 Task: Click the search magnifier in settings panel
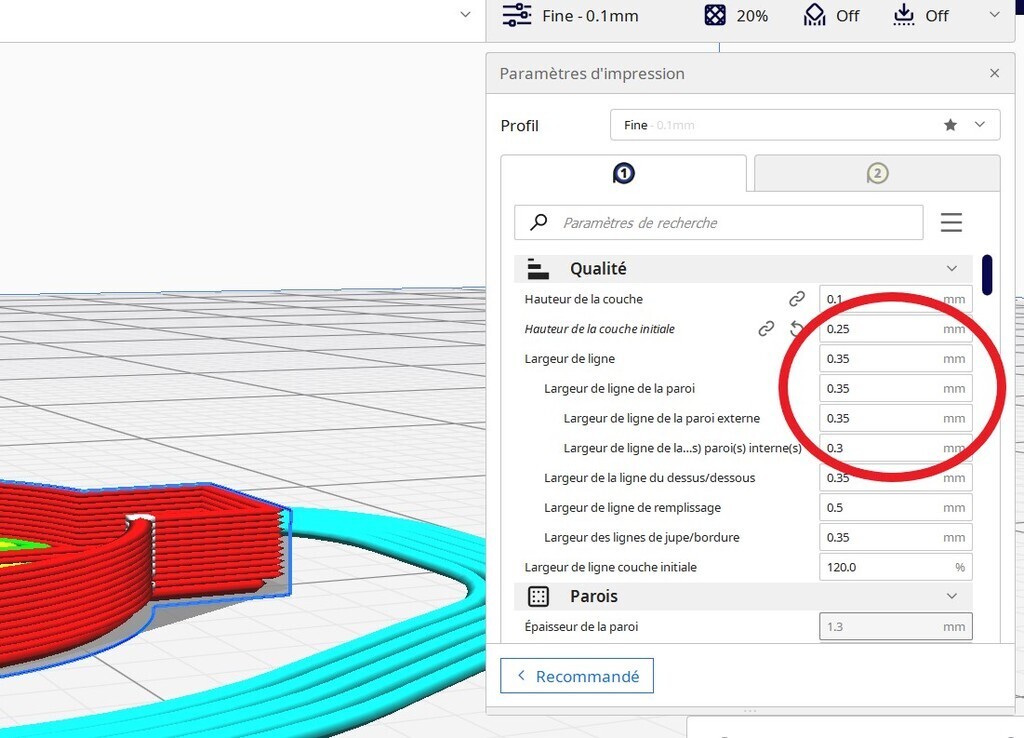point(538,222)
